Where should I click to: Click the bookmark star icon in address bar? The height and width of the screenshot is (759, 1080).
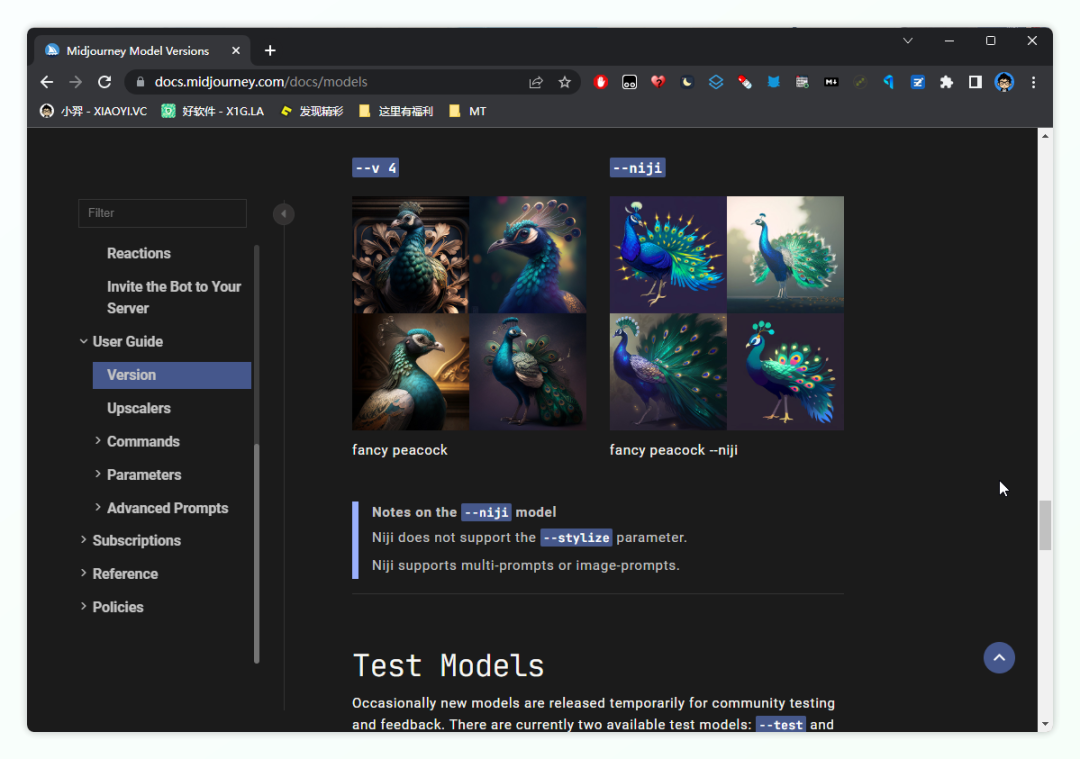point(565,82)
